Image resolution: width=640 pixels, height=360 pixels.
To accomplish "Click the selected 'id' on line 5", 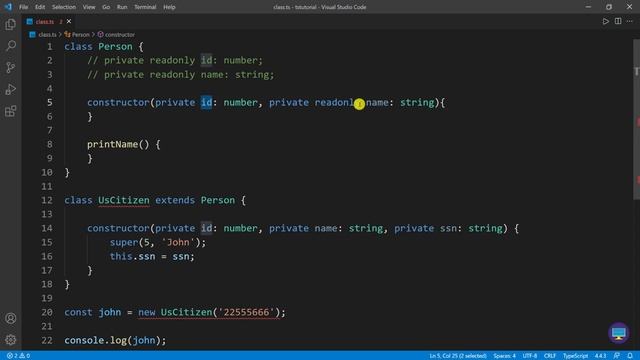I will click(x=207, y=102).
